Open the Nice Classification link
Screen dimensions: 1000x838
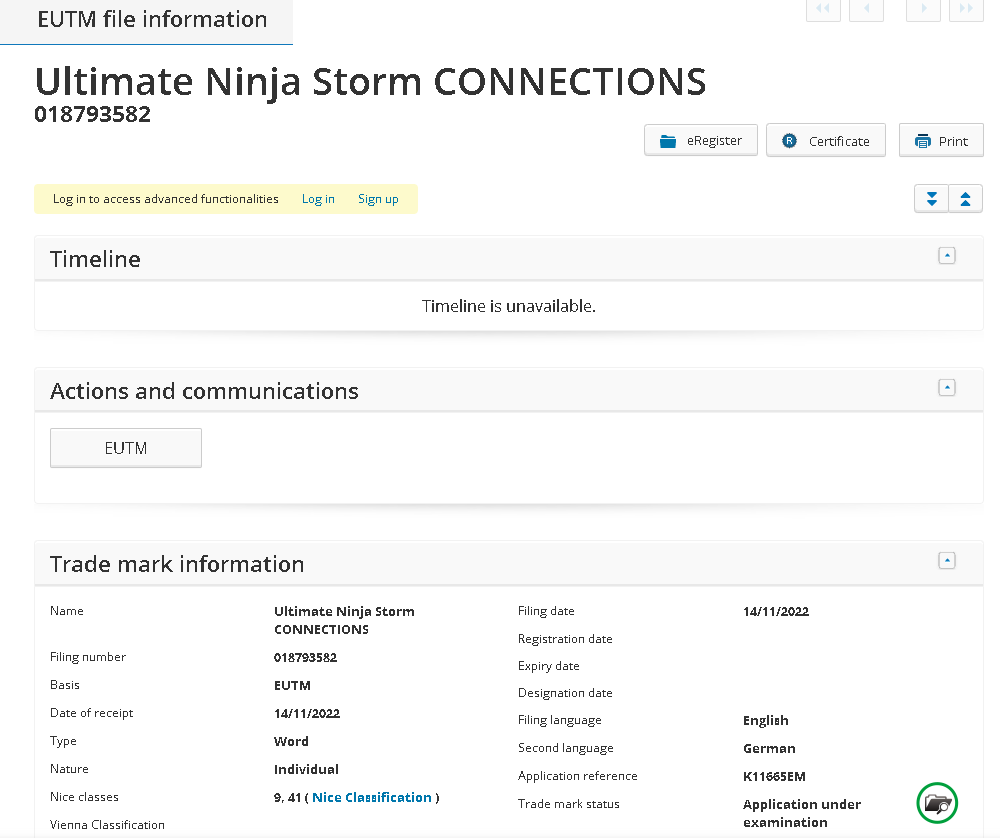[372, 797]
